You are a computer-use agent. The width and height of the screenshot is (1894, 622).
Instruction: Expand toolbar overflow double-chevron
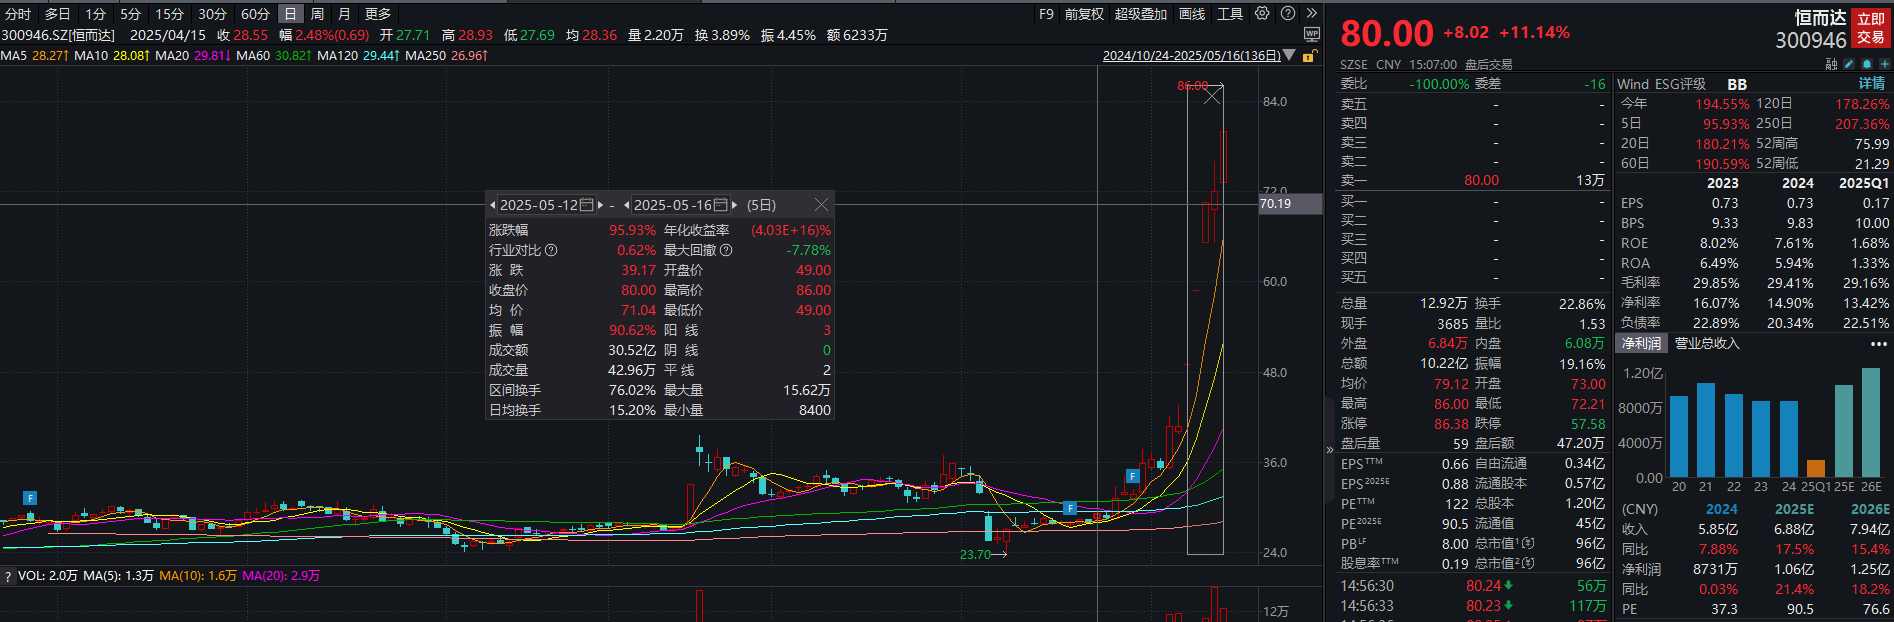(x=1311, y=14)
